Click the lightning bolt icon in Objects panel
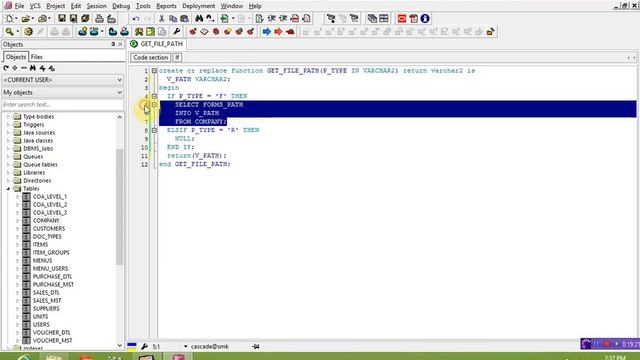Image resolution: width=640 pixels, height=360 pixels. [x=42, y=68]
